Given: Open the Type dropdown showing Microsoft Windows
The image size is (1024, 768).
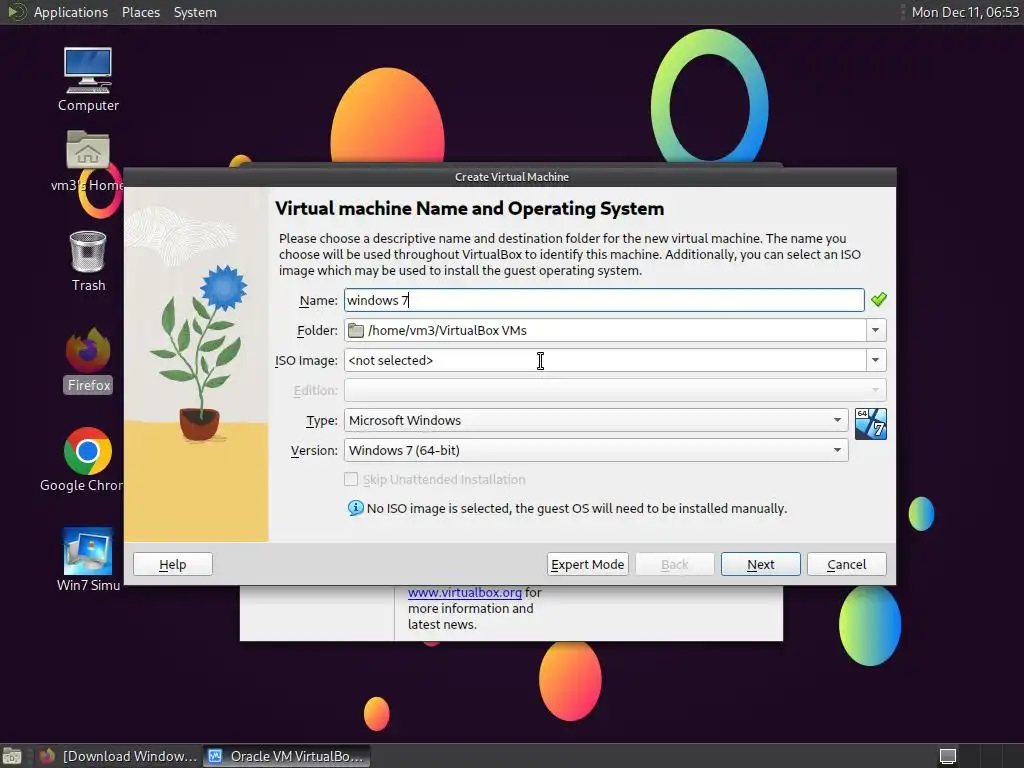Looking at the screenshot, I should 596,421.
